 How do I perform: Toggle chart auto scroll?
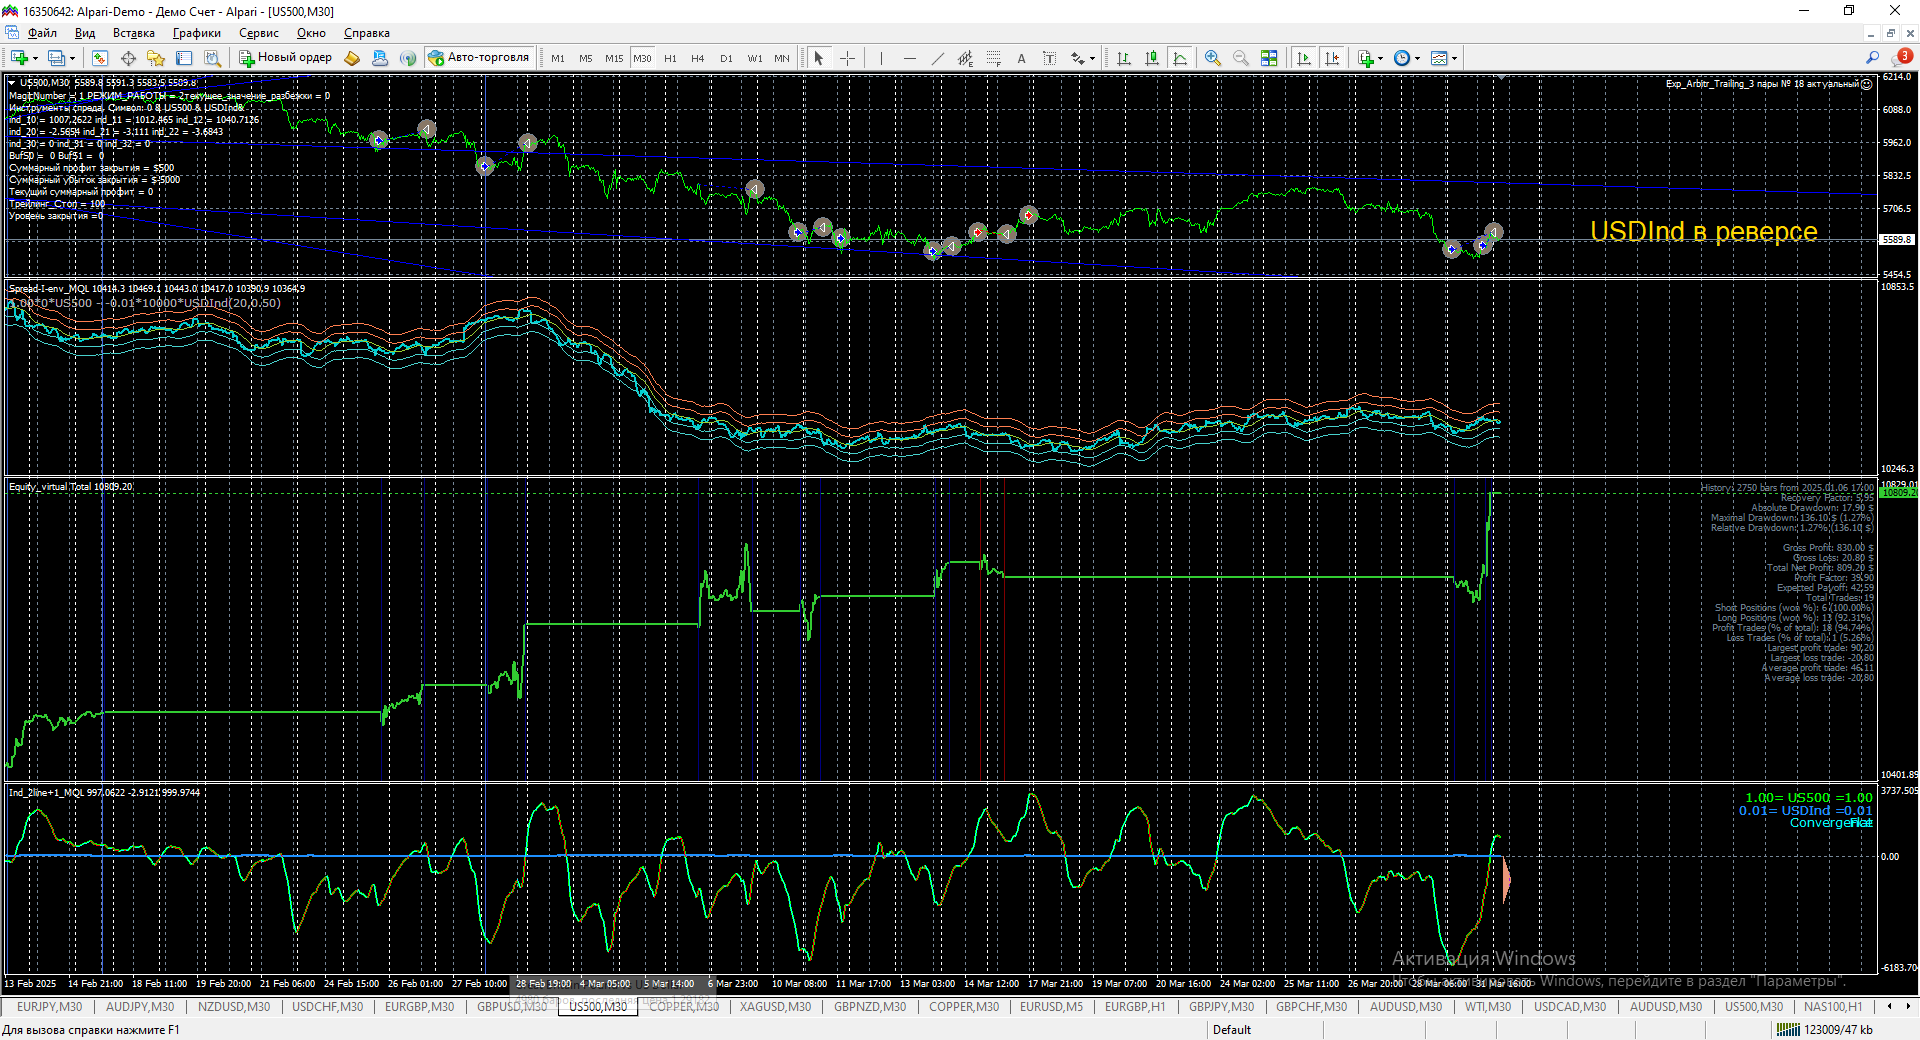click(x=1304, y=58)
